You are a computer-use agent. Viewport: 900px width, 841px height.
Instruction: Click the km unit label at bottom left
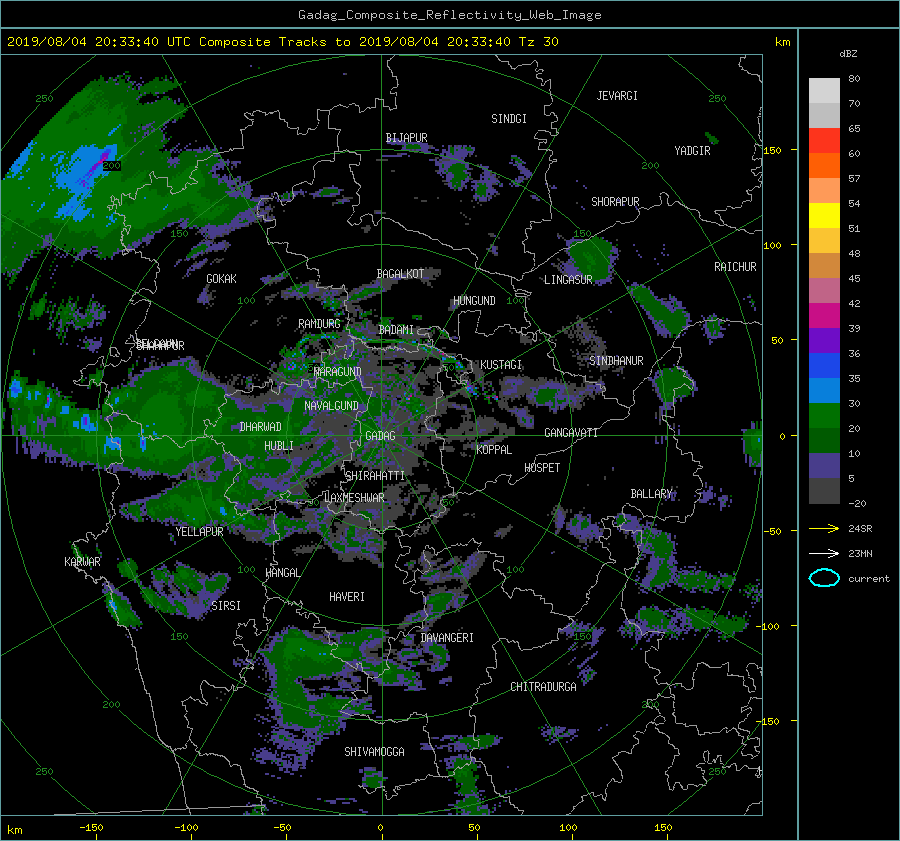click(14, 830)
